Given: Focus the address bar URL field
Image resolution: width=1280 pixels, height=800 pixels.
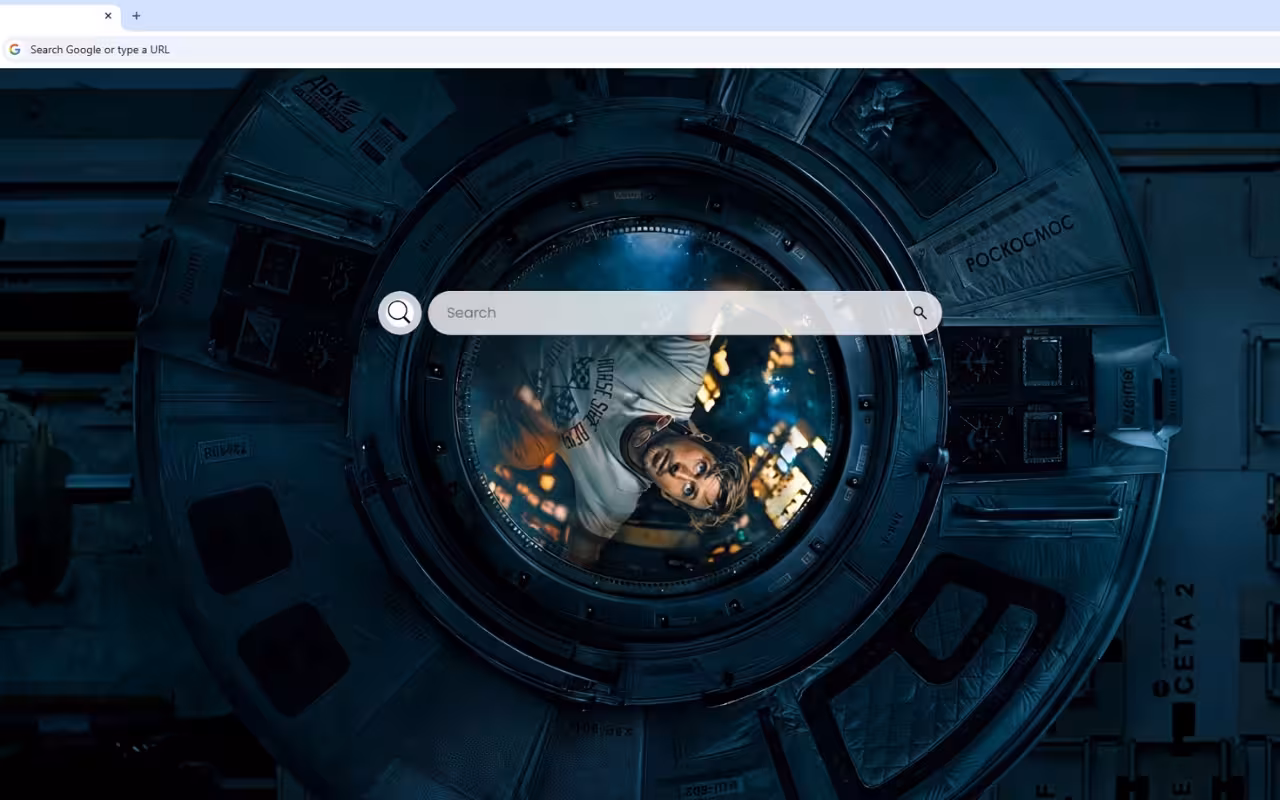Looking at the screenshot, I should click(x=640, y=49).
